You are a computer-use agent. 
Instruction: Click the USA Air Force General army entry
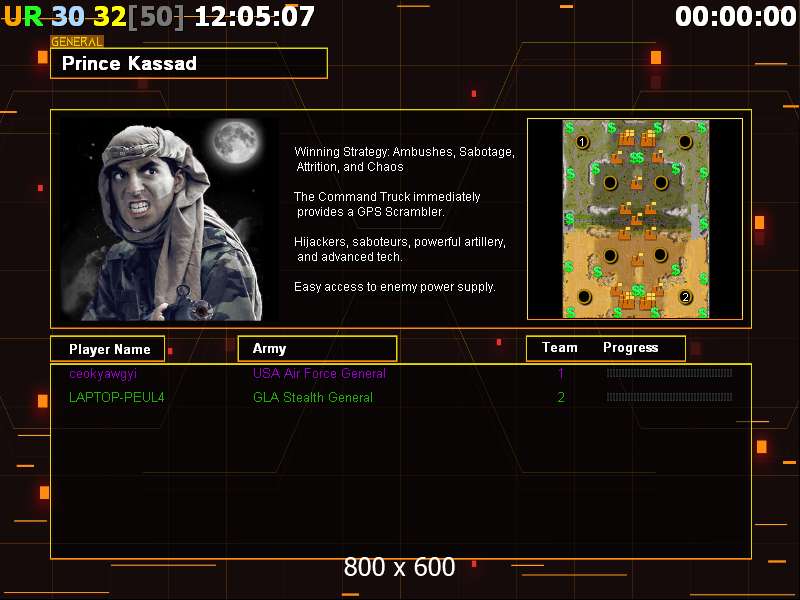(x=319, y=373)
